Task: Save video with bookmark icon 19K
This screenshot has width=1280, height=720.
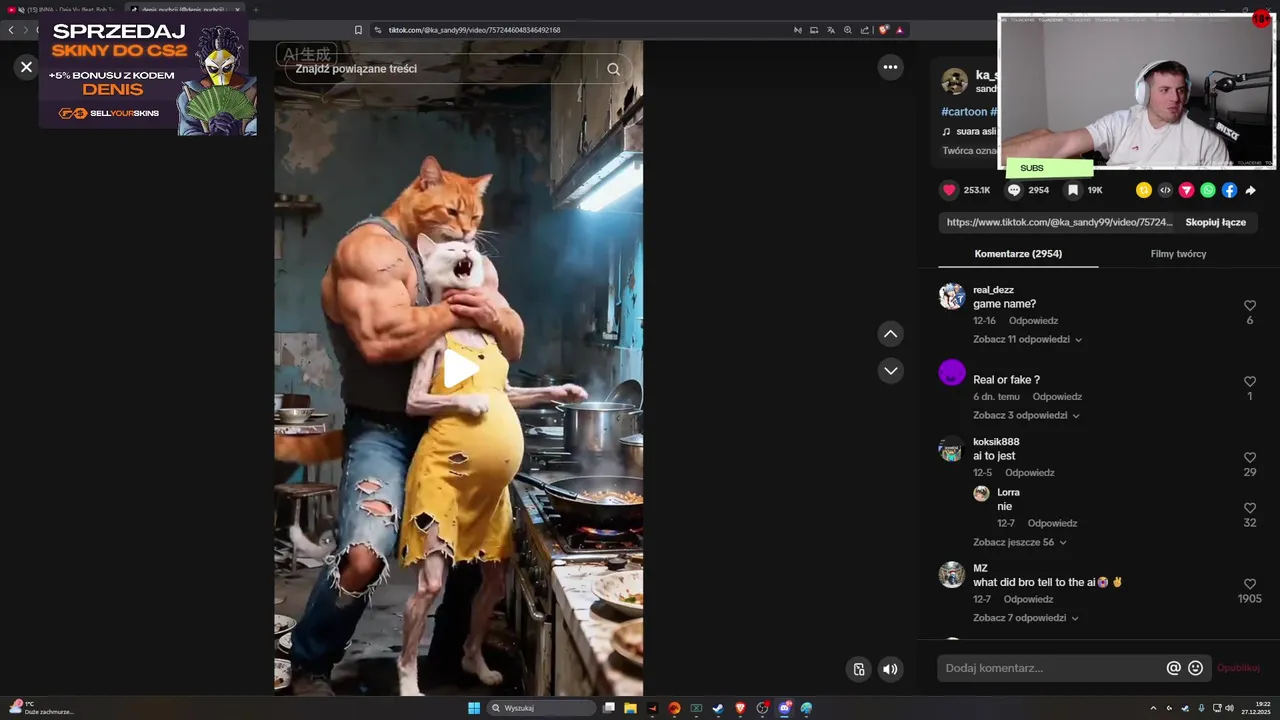Action: 1072,190
